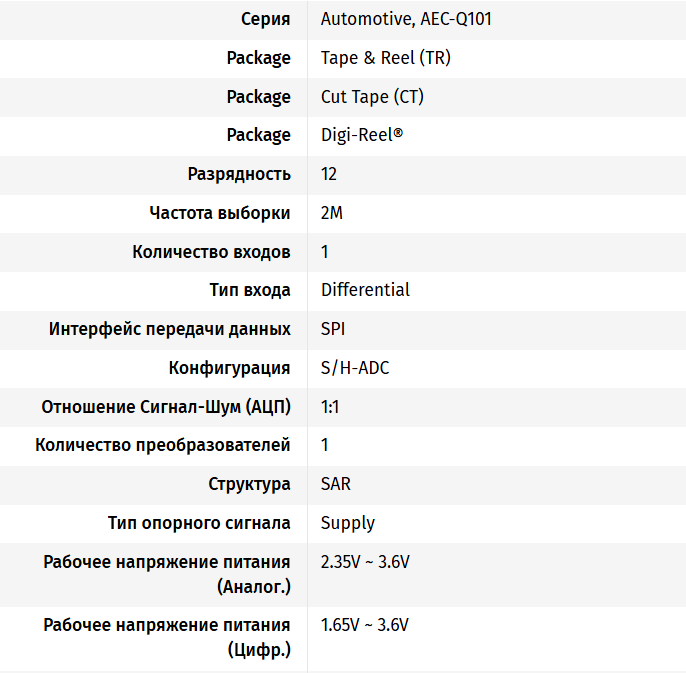Select the 'SPI' interface value

pos(332,329)
